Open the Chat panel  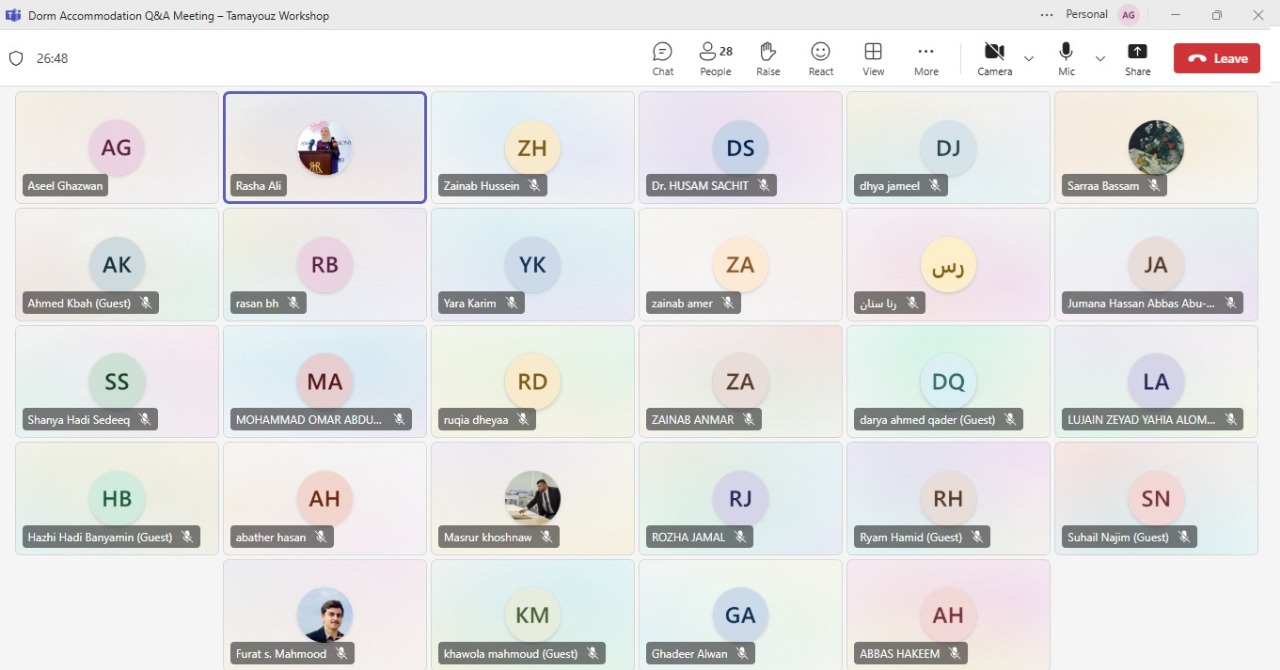662,58
